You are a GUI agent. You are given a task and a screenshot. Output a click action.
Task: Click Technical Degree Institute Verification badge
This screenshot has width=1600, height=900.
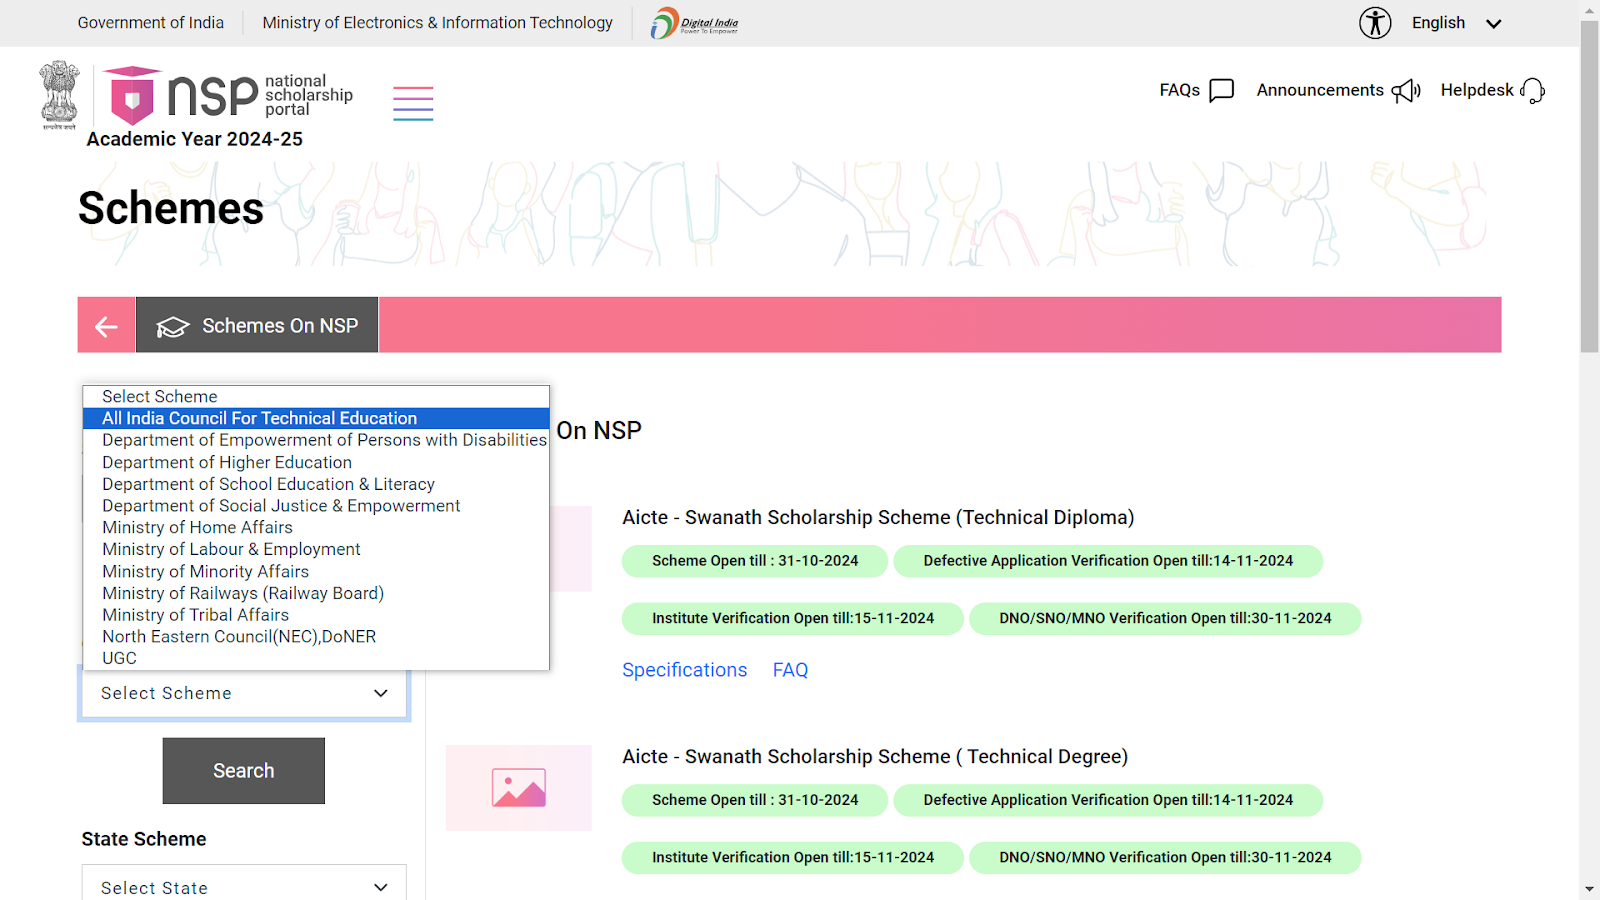click(793, 858)
